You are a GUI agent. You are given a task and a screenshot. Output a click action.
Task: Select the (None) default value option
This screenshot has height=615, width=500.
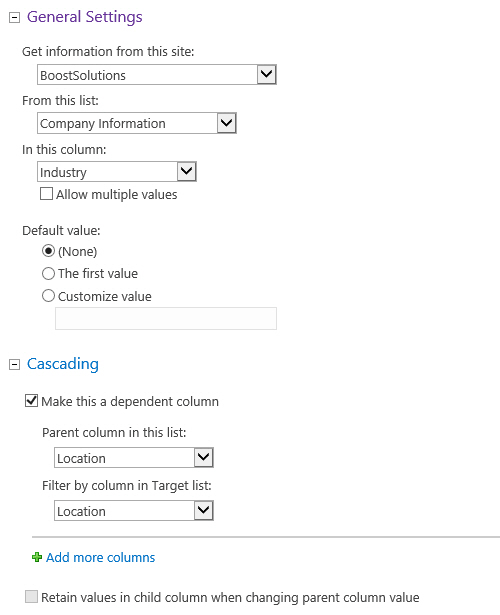(x=48, y=251)
